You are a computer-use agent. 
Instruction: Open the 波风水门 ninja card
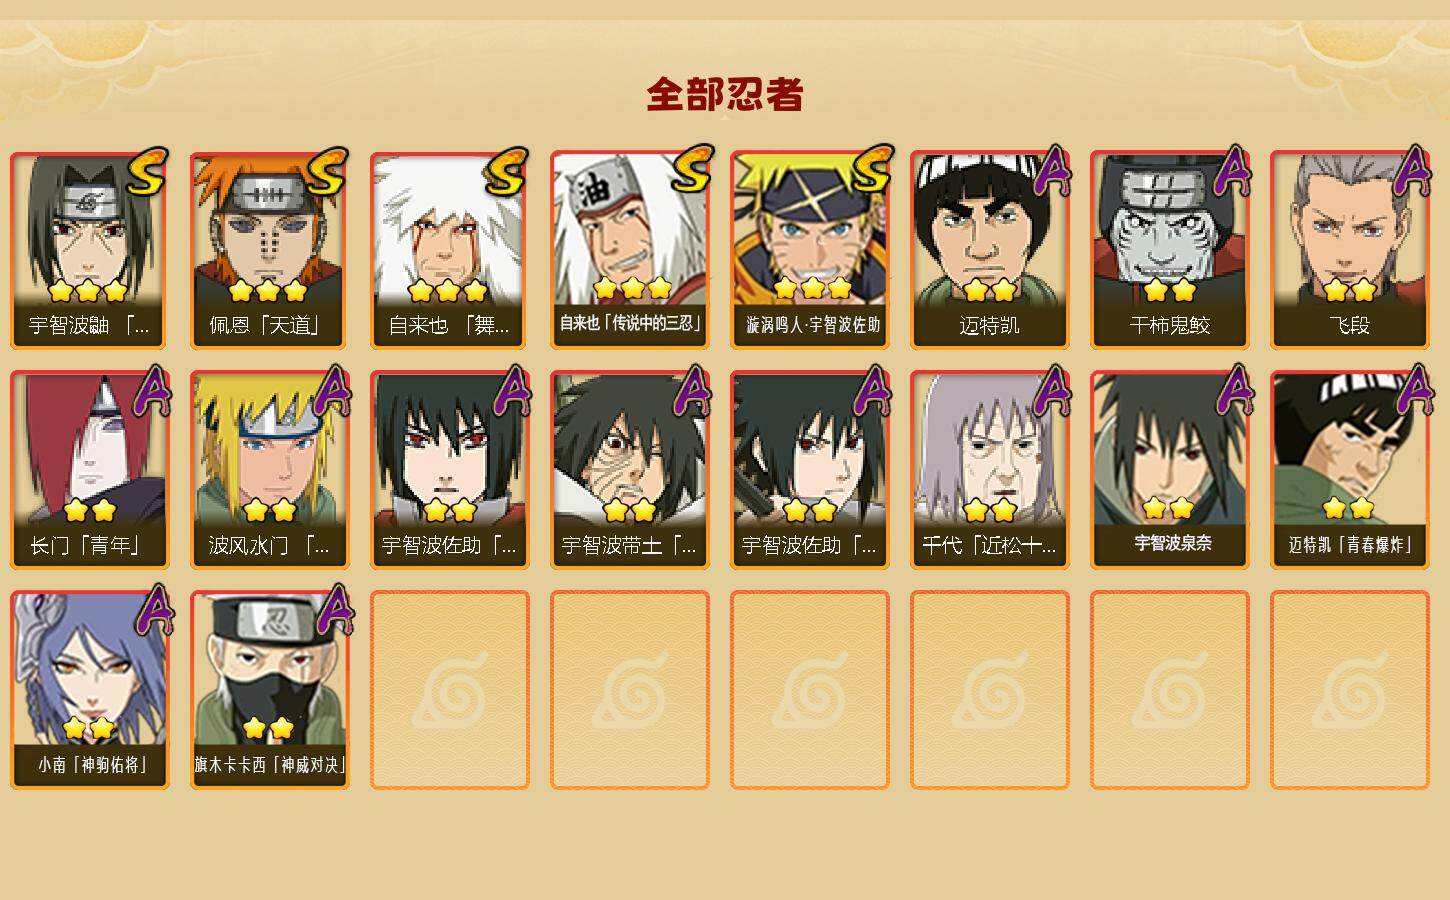point(269,470)
